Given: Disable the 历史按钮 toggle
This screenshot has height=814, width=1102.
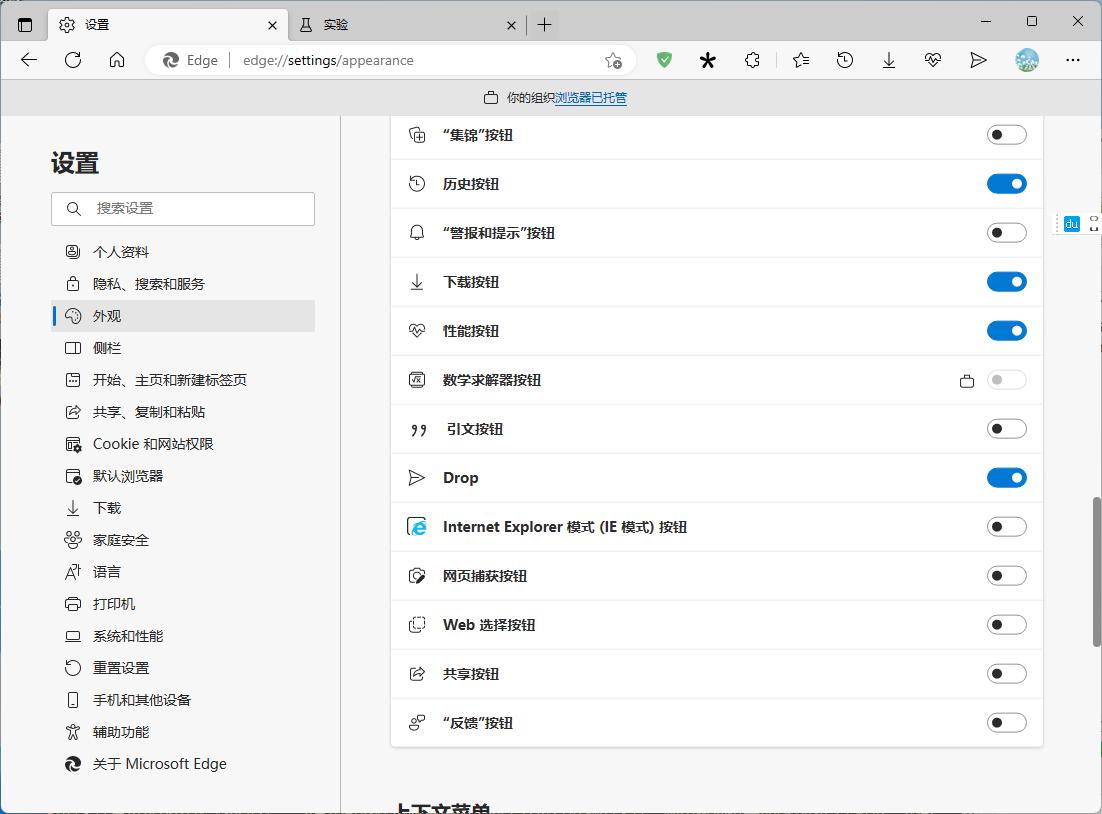Looking at the screenshot, I should [1006, 184].
